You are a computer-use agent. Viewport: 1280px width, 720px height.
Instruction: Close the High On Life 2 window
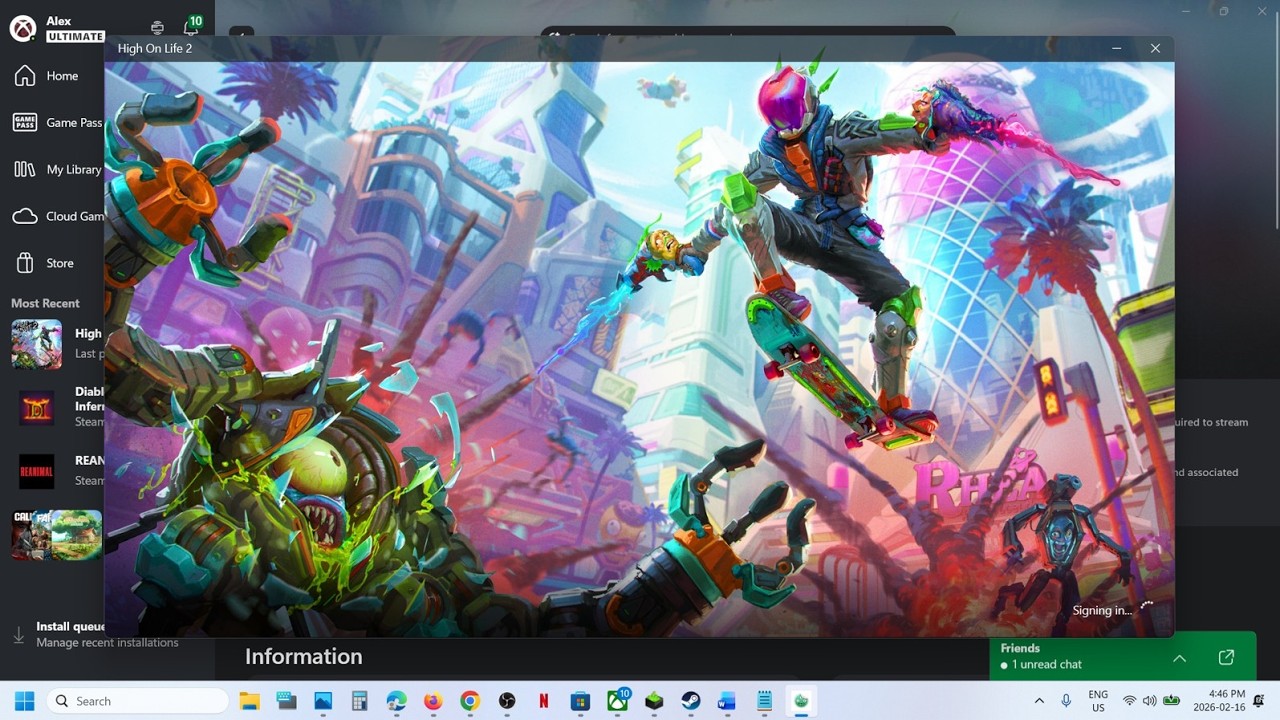click(1155, 48)
